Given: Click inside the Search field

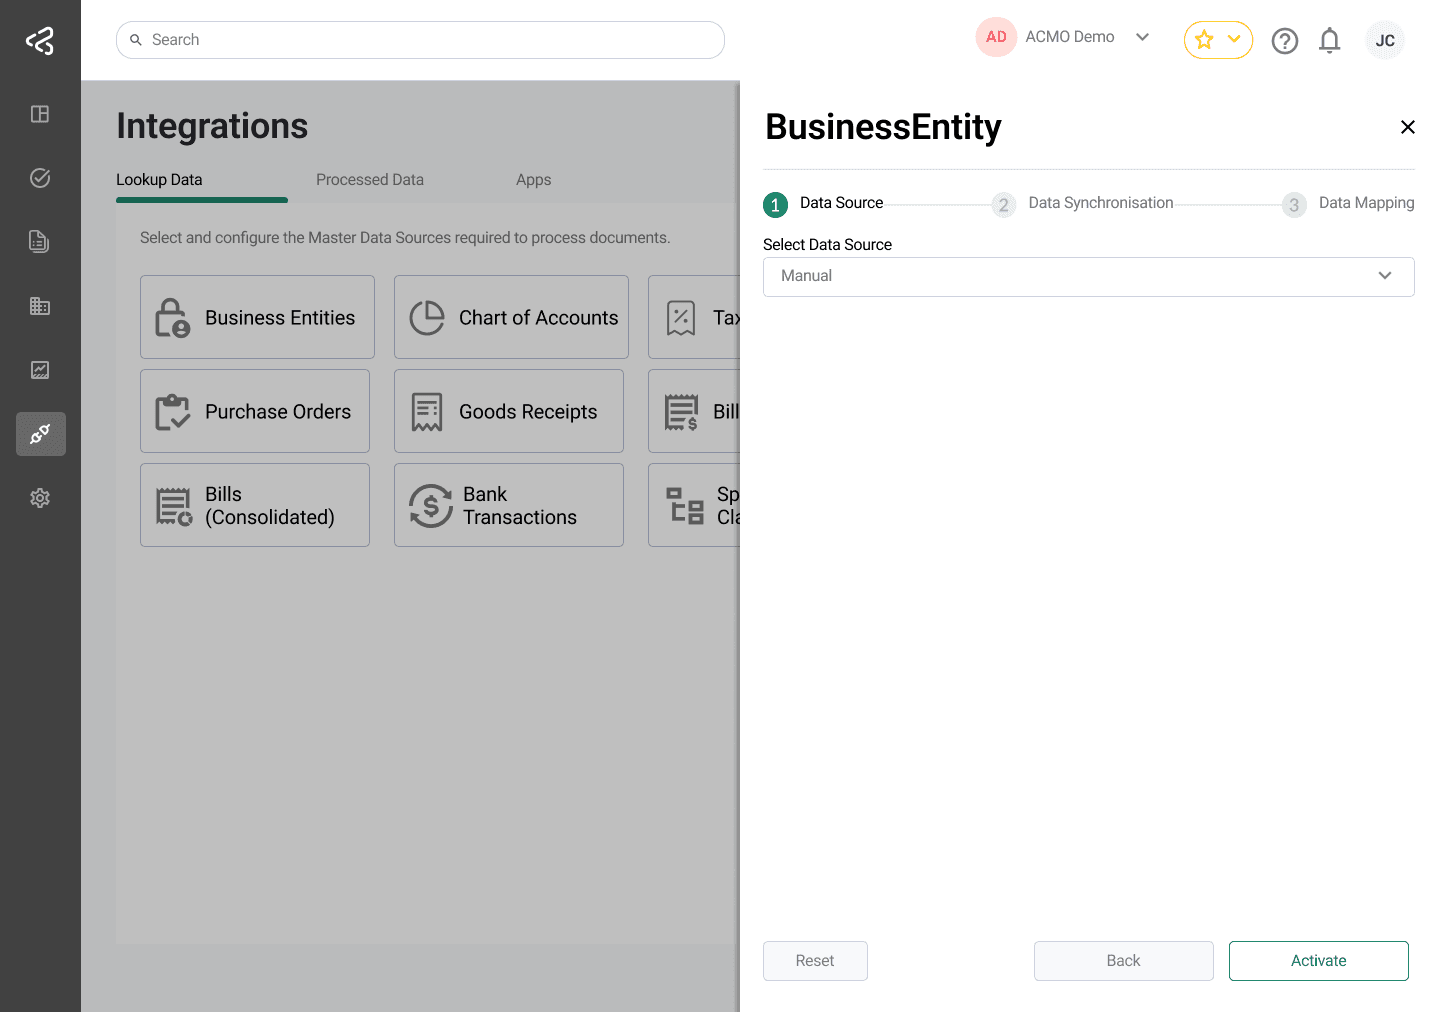Looking at the screenshot, I should pyautogui.click(x=420, y=39).
